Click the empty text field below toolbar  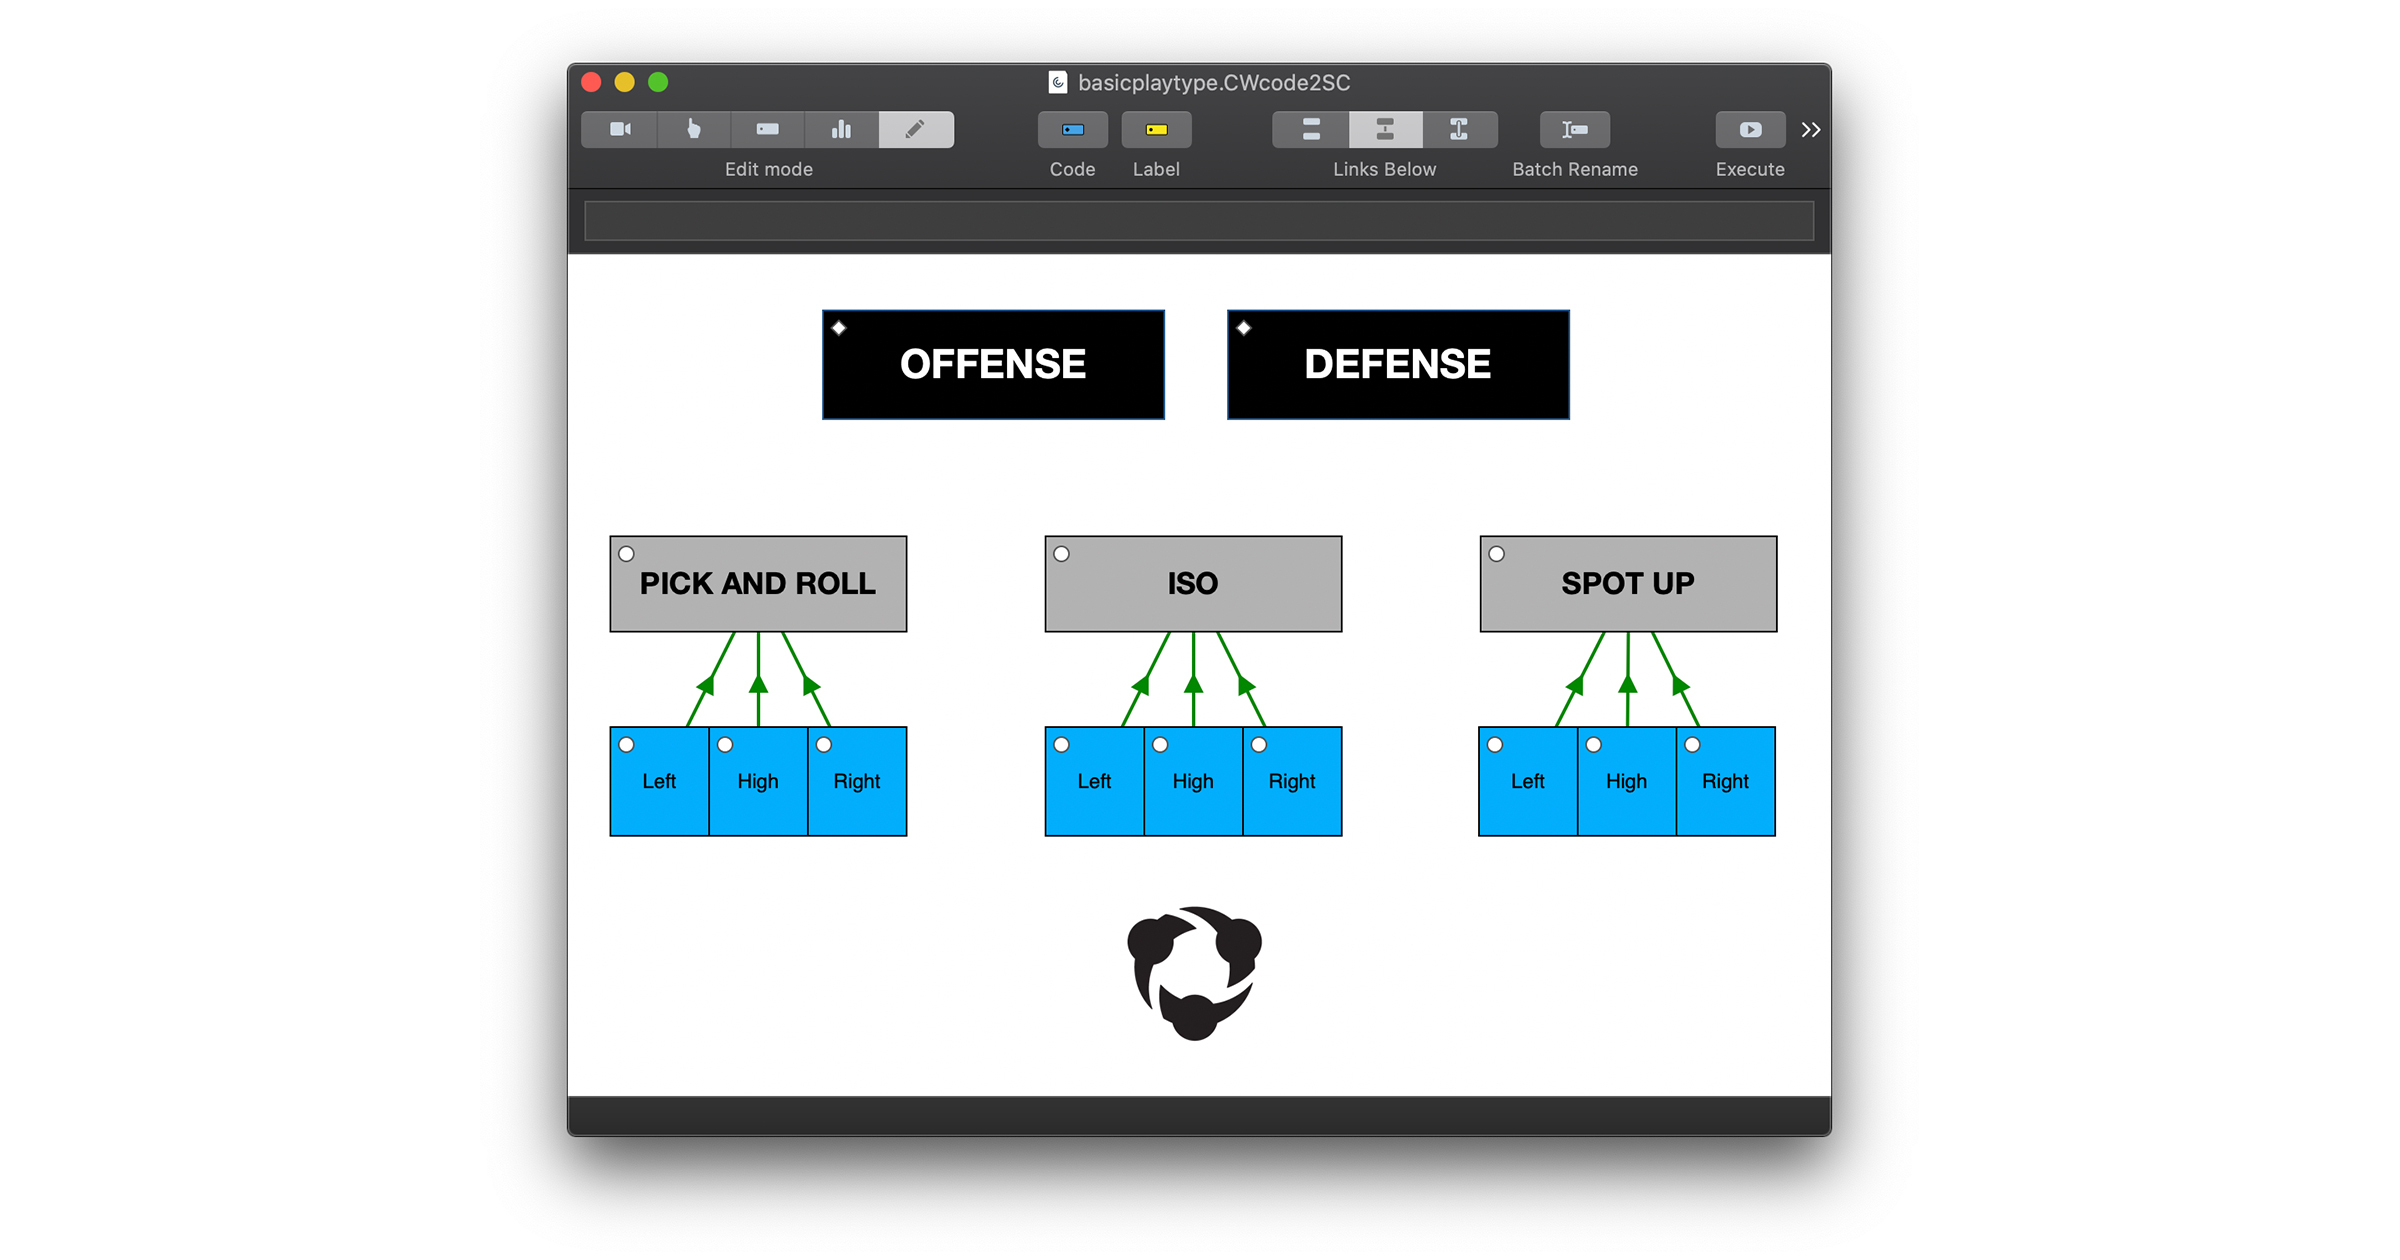coord(1198,220)
